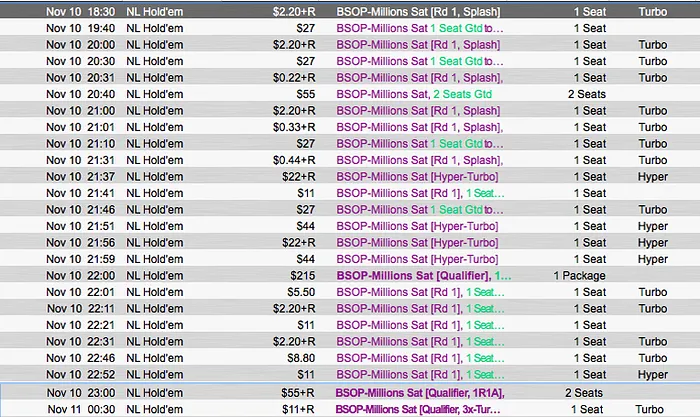
Task: Click the $0.33+R buy-in cell
Action: click(x=294, y=127)
